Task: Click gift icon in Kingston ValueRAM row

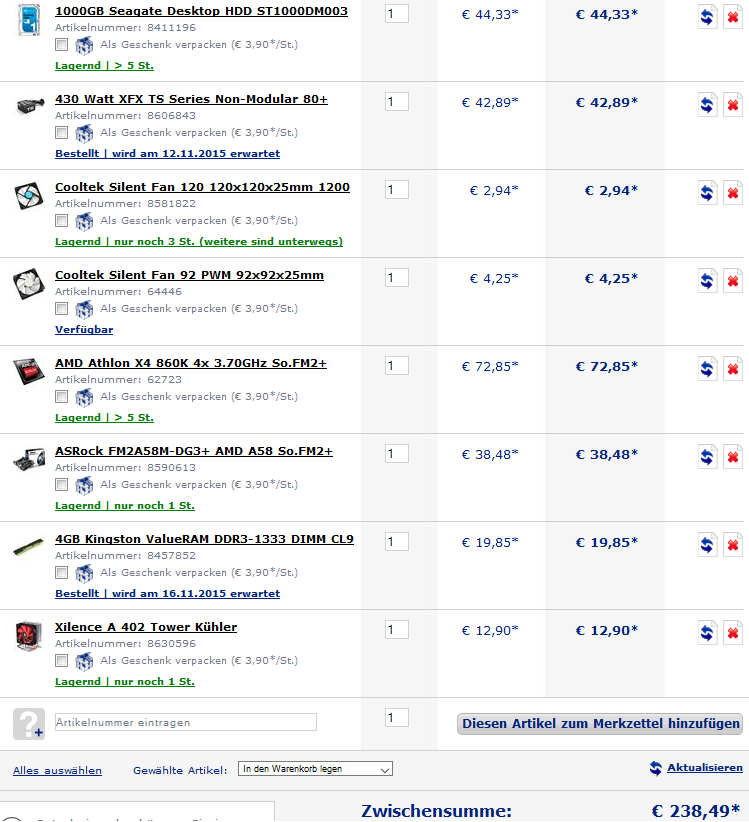Action: point(84,574)
